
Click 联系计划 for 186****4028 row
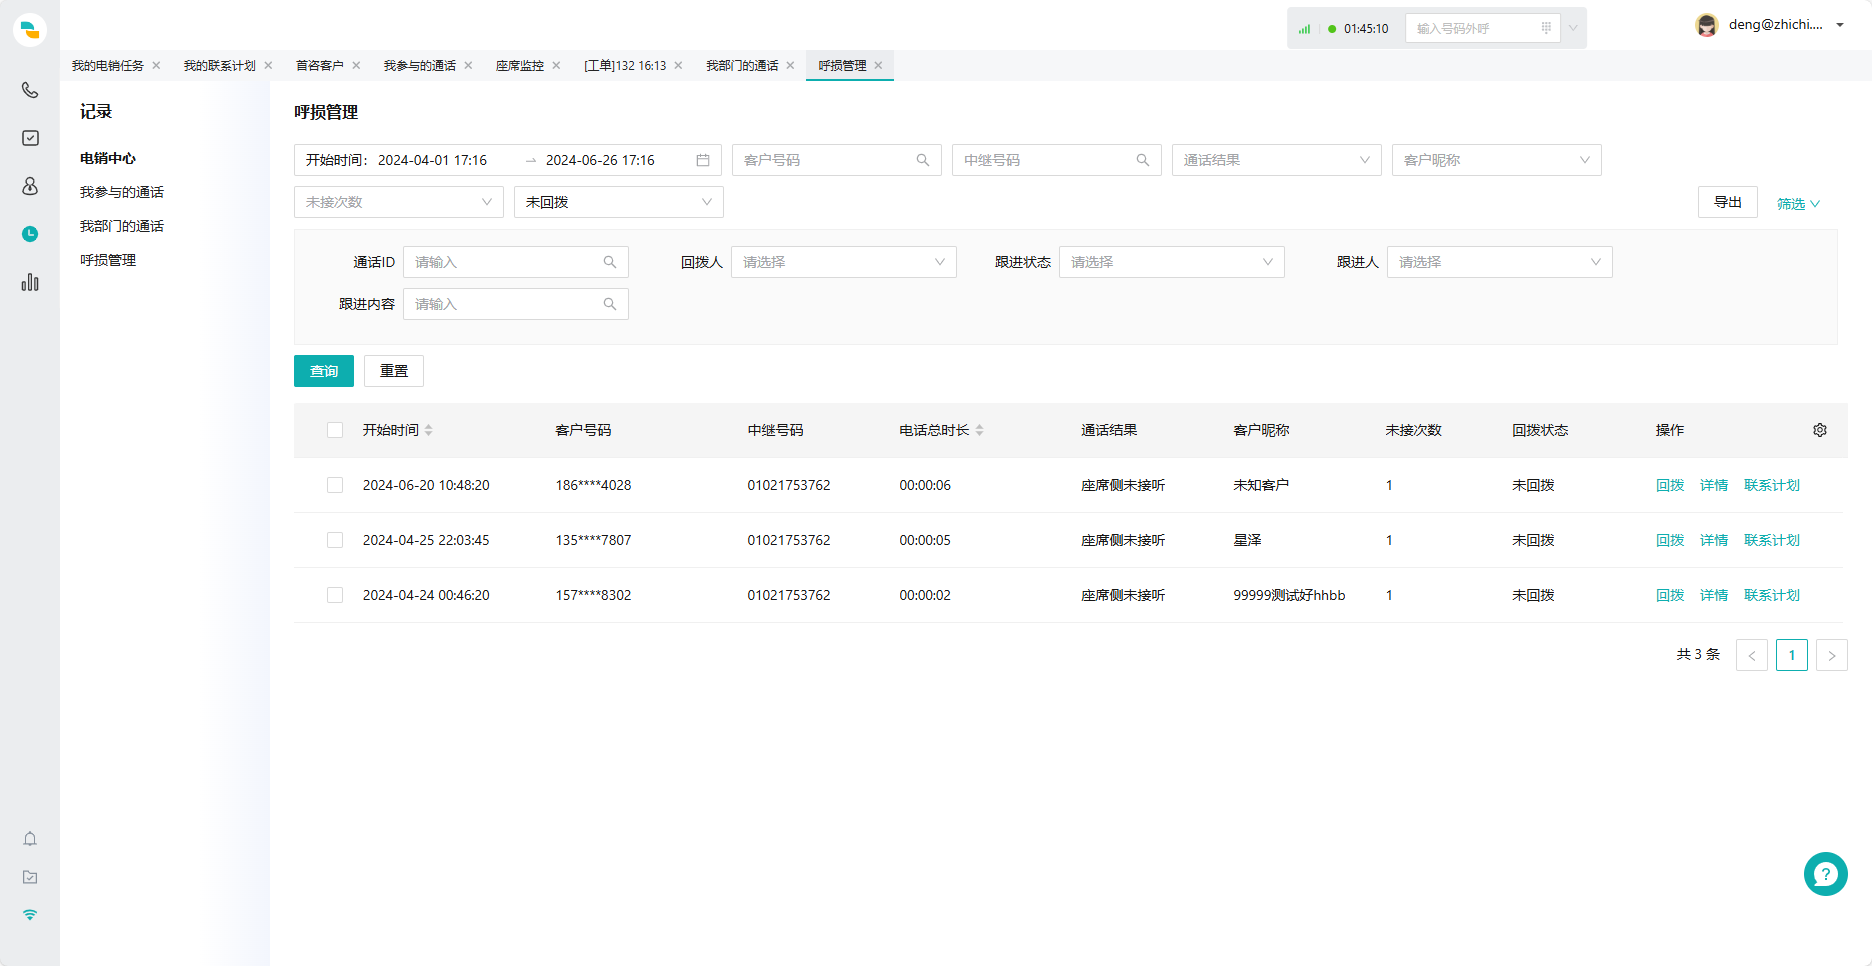1772,485
